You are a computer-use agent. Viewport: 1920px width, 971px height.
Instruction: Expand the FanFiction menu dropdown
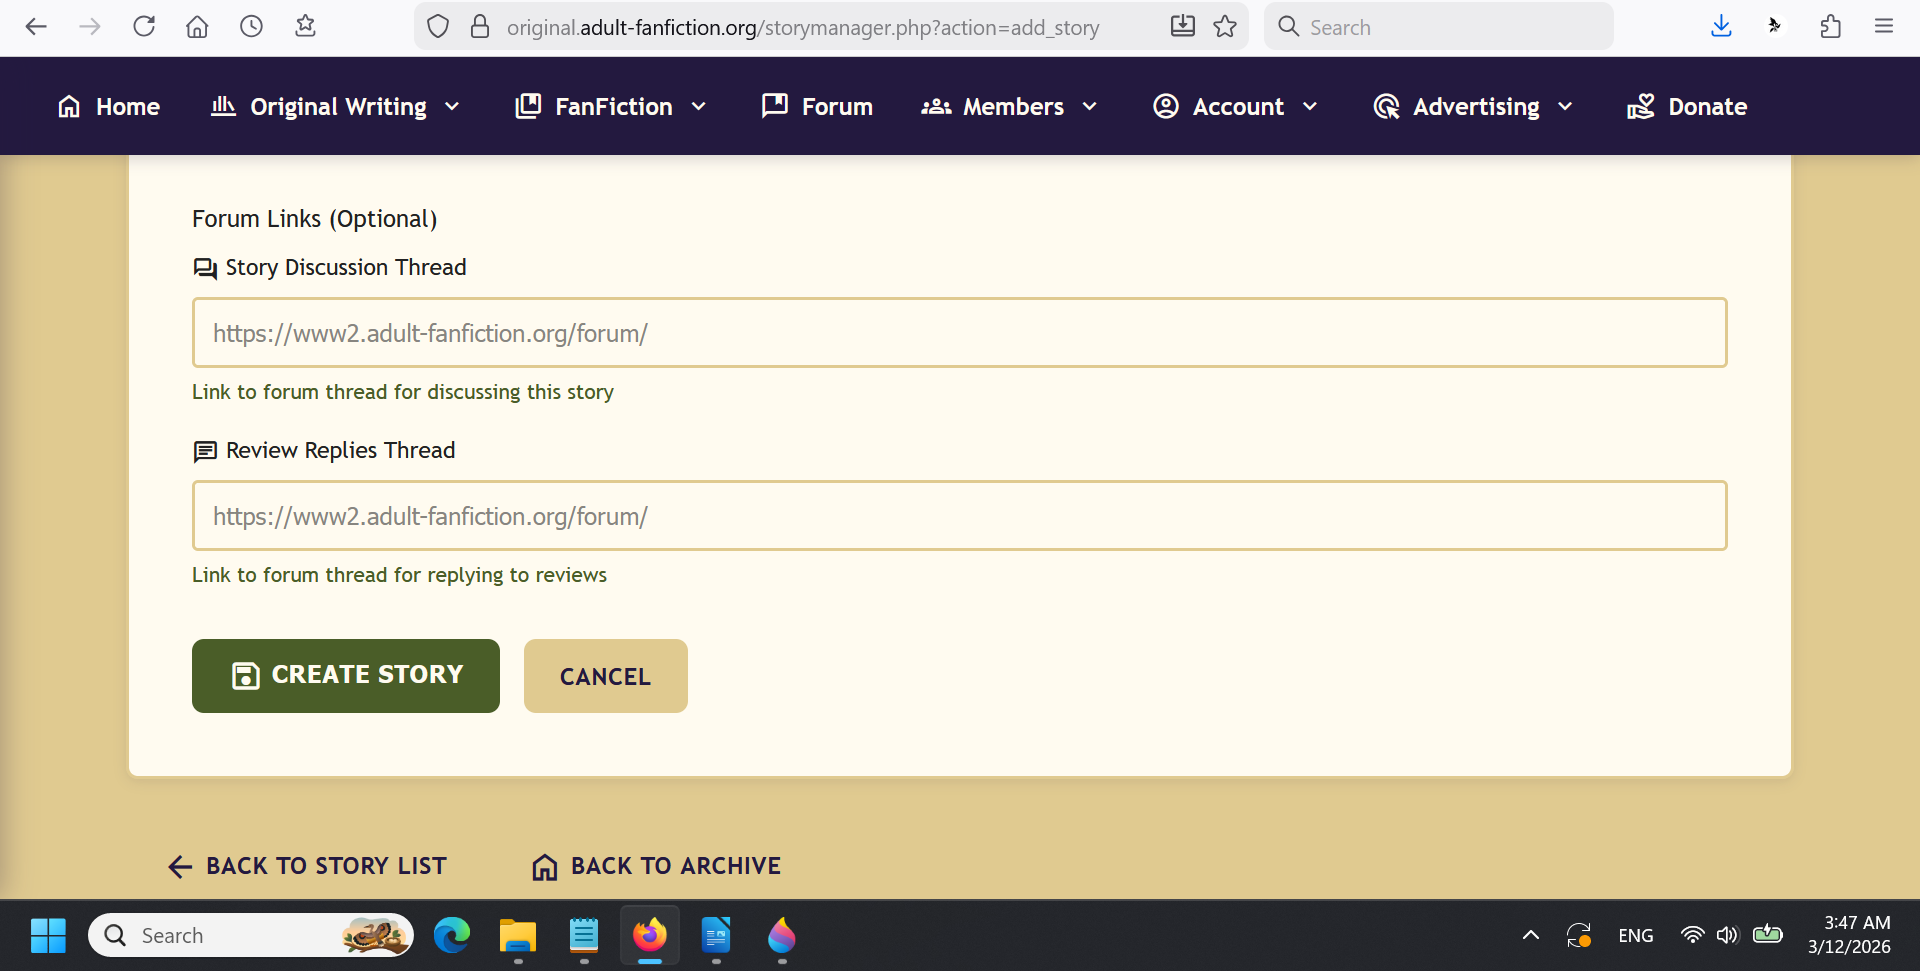point(611,107)
